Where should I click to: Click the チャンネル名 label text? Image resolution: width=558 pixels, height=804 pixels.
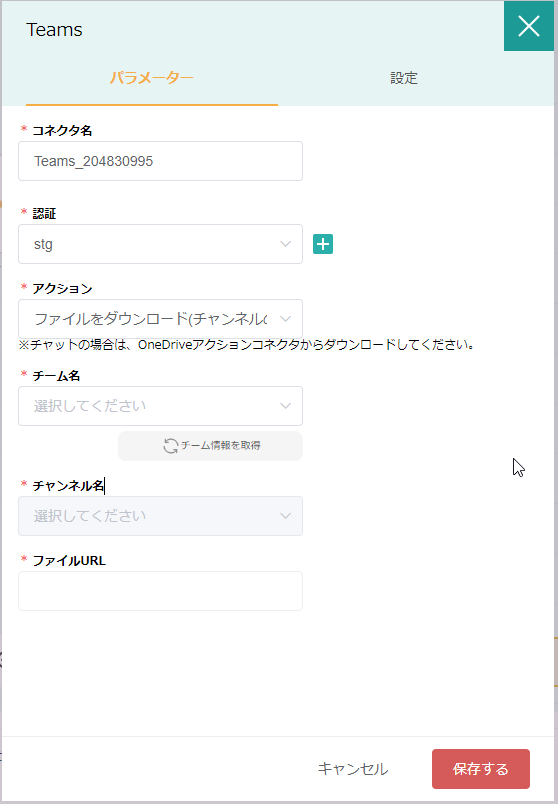[x=68, y=486]
